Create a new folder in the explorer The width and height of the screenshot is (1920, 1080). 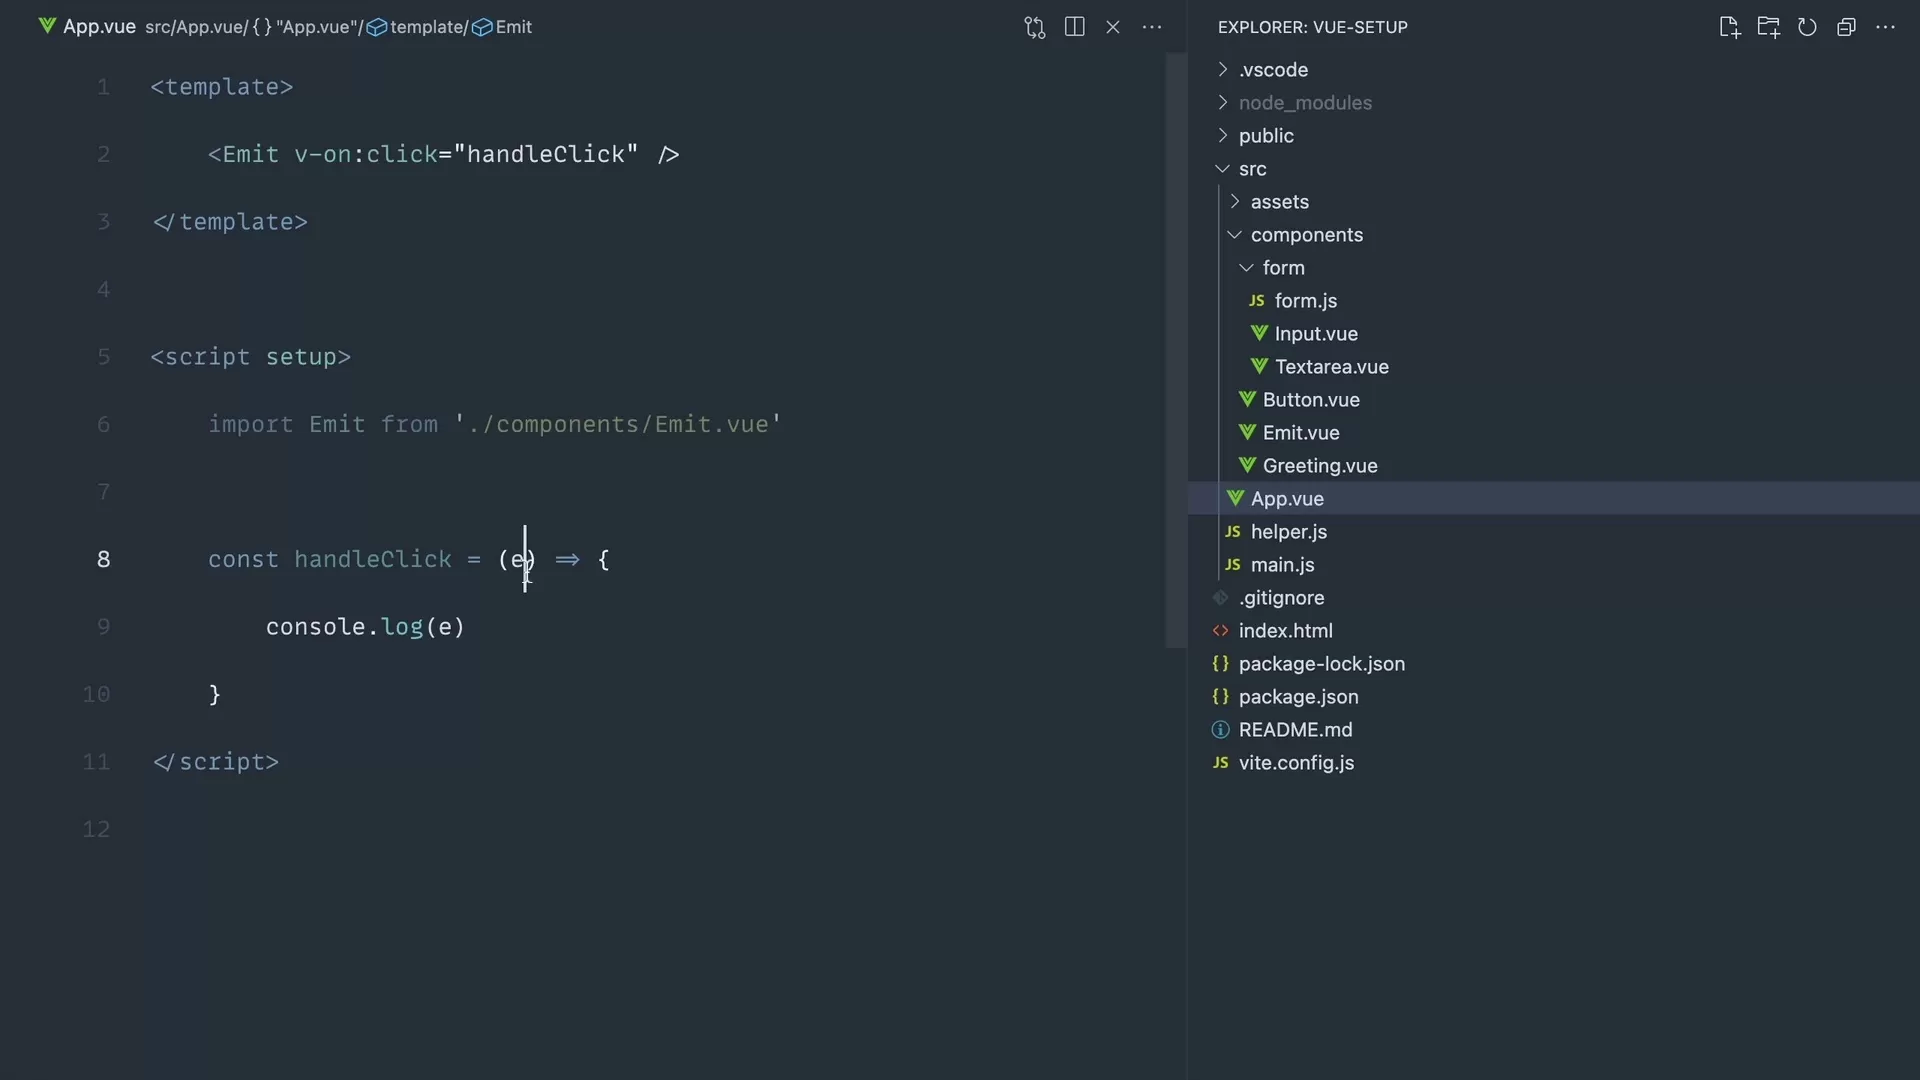coord(1769,27)
